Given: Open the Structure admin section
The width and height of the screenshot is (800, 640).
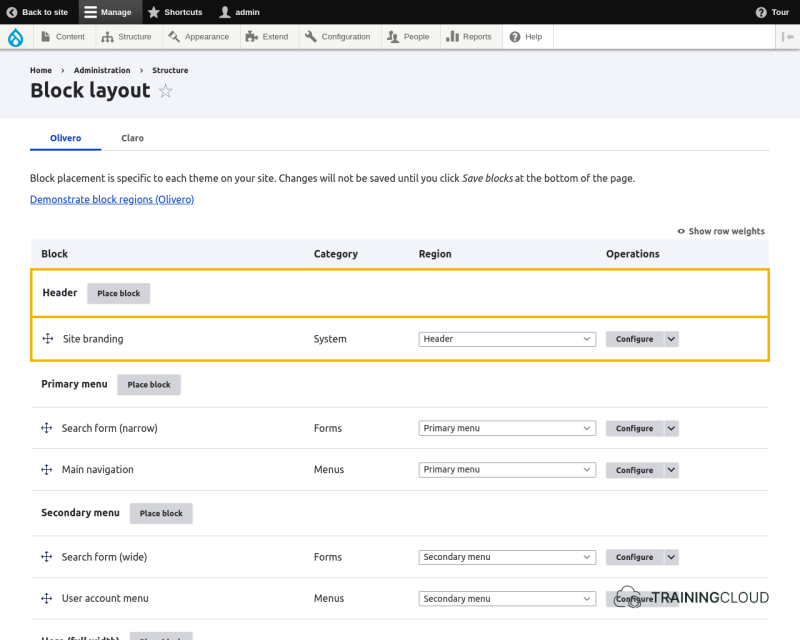Looking at the screenshot, I should click(x=127, y=37).
